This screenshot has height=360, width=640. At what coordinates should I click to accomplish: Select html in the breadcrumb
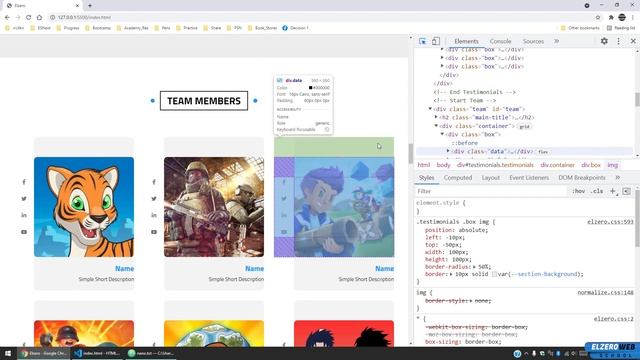coord(424,165)
